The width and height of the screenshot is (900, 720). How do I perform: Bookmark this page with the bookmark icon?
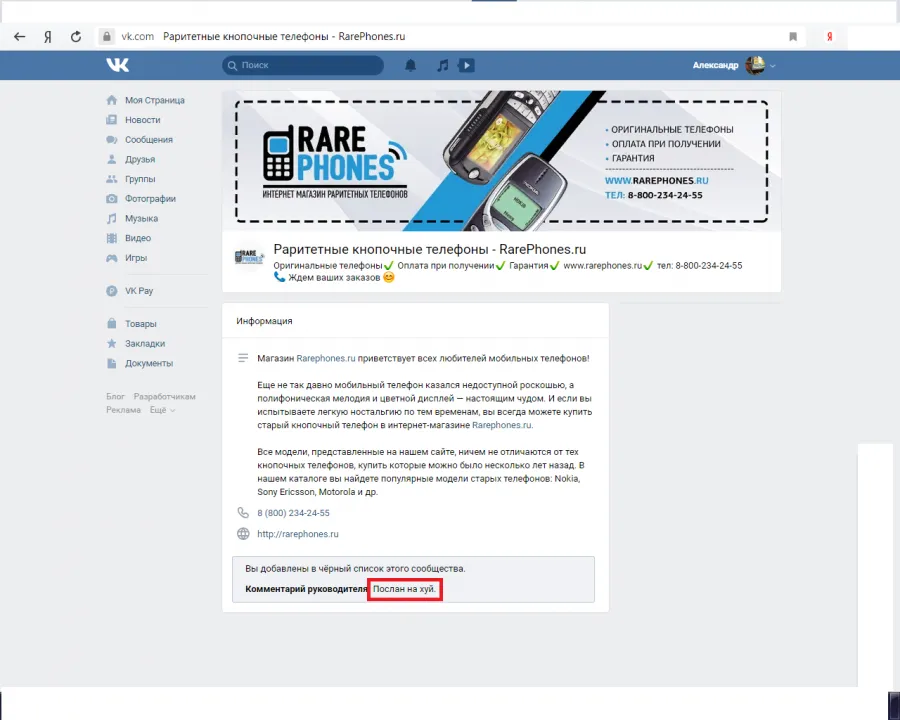(793, 37)
